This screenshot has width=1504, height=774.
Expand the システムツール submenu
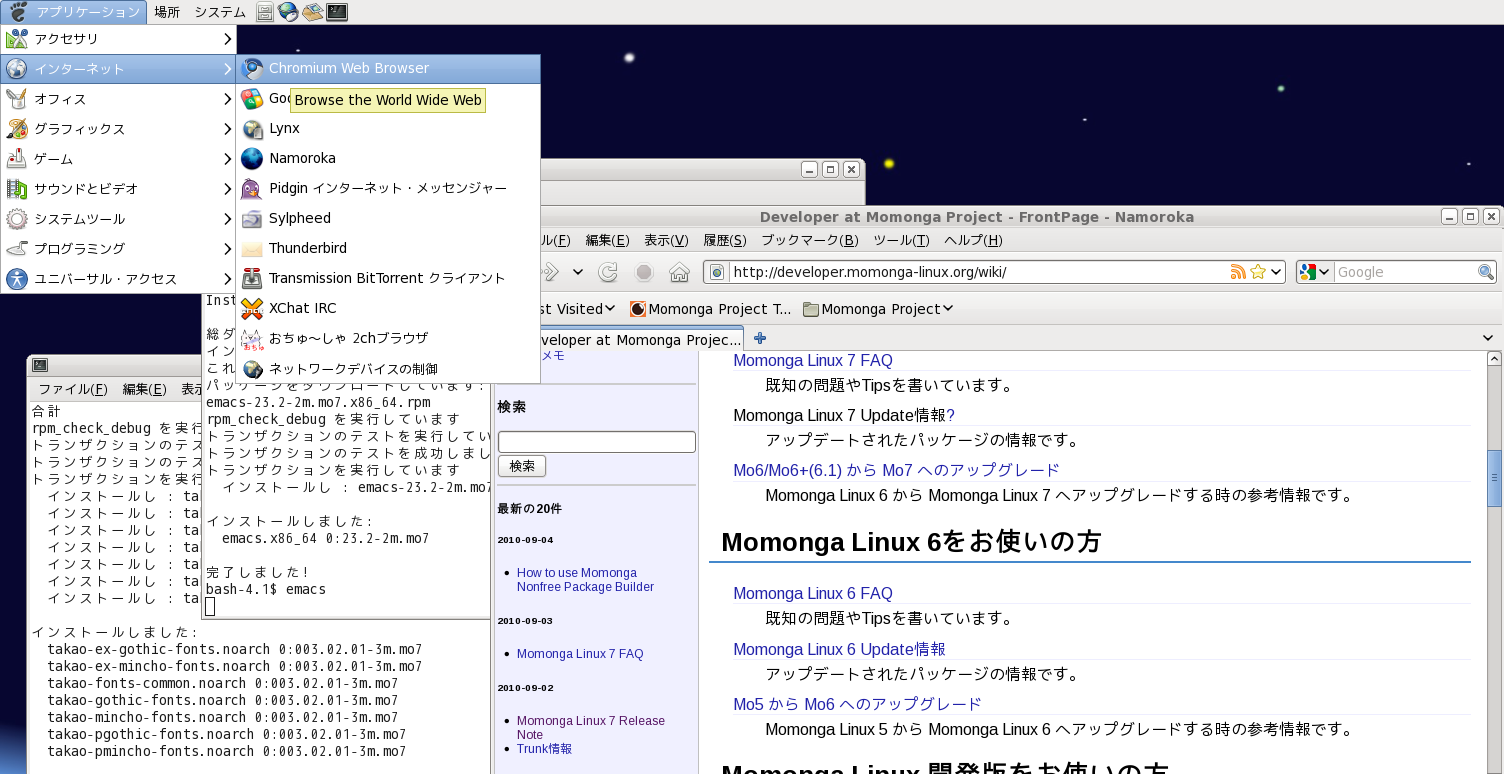118,219
